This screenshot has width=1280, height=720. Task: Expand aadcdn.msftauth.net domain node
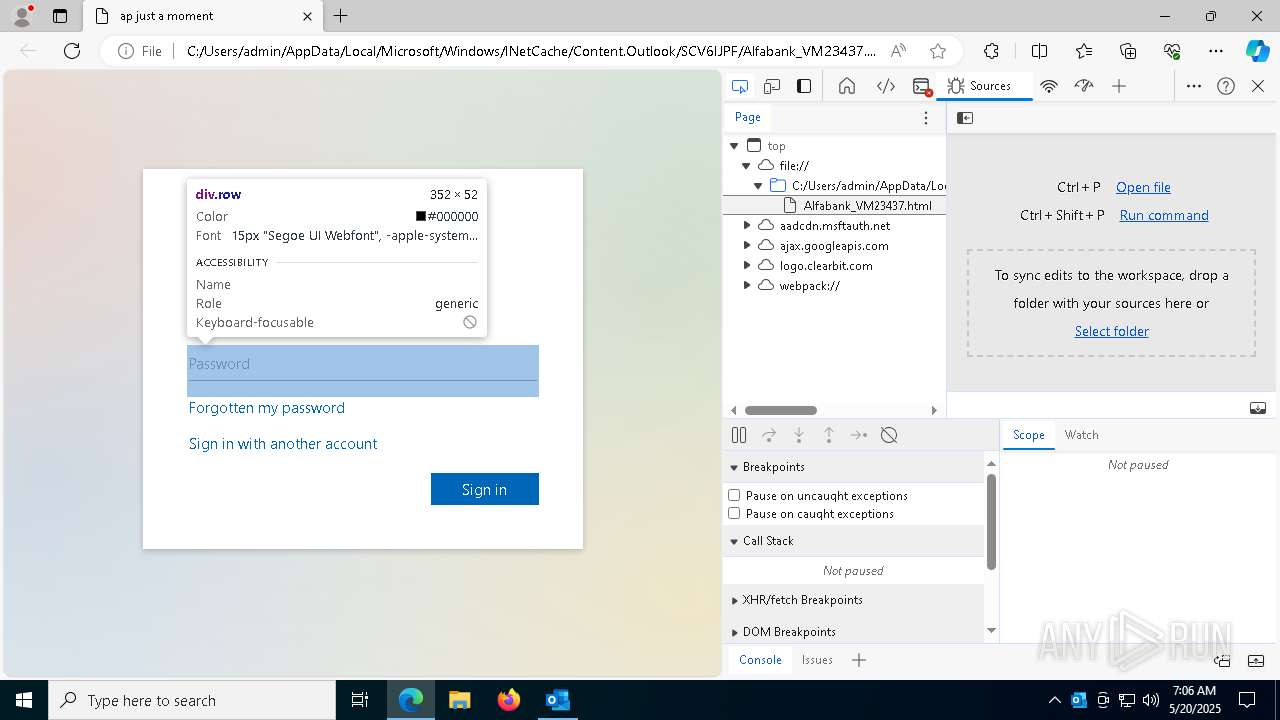tap(746, 226)
